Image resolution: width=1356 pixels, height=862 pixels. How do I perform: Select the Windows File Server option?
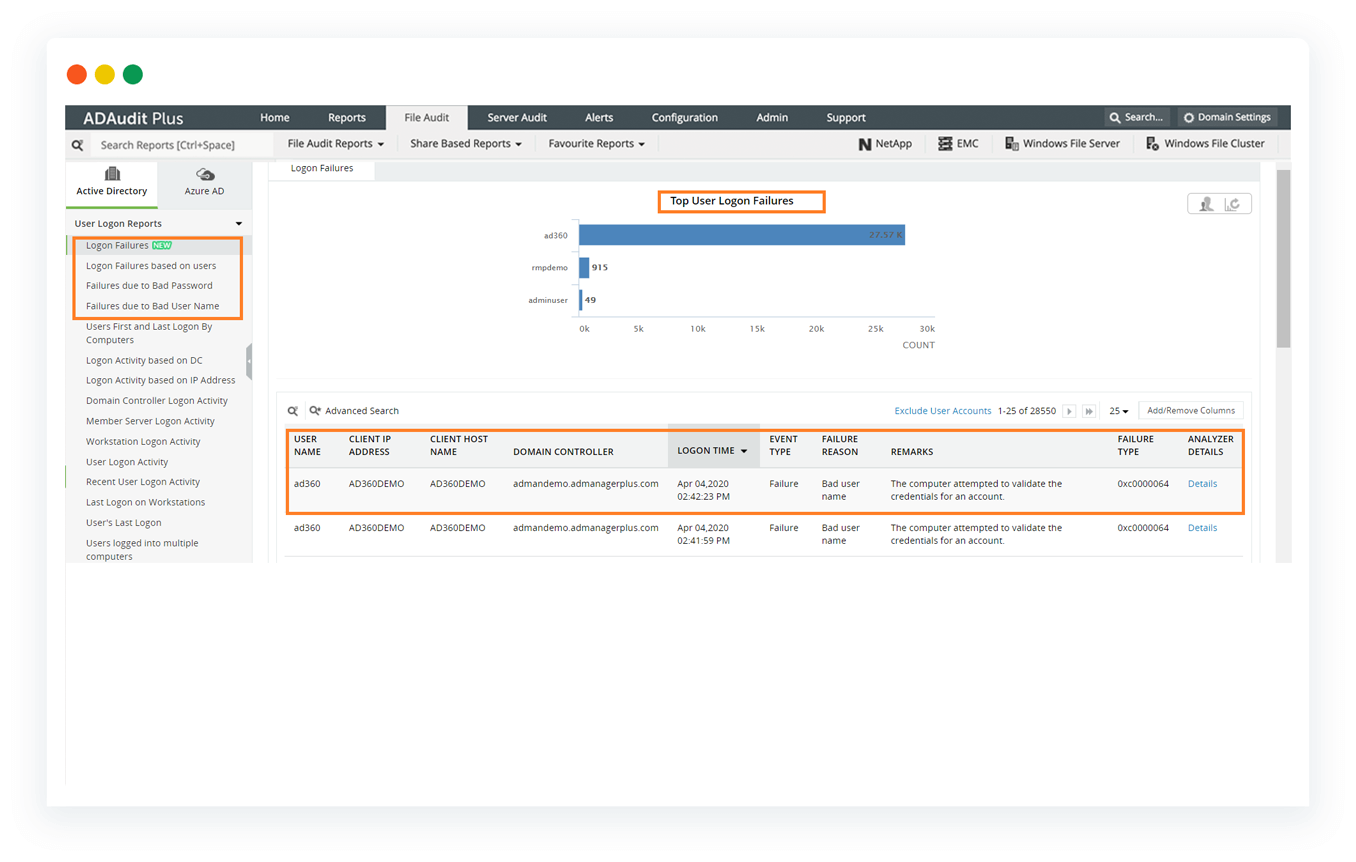(1062, 144)
